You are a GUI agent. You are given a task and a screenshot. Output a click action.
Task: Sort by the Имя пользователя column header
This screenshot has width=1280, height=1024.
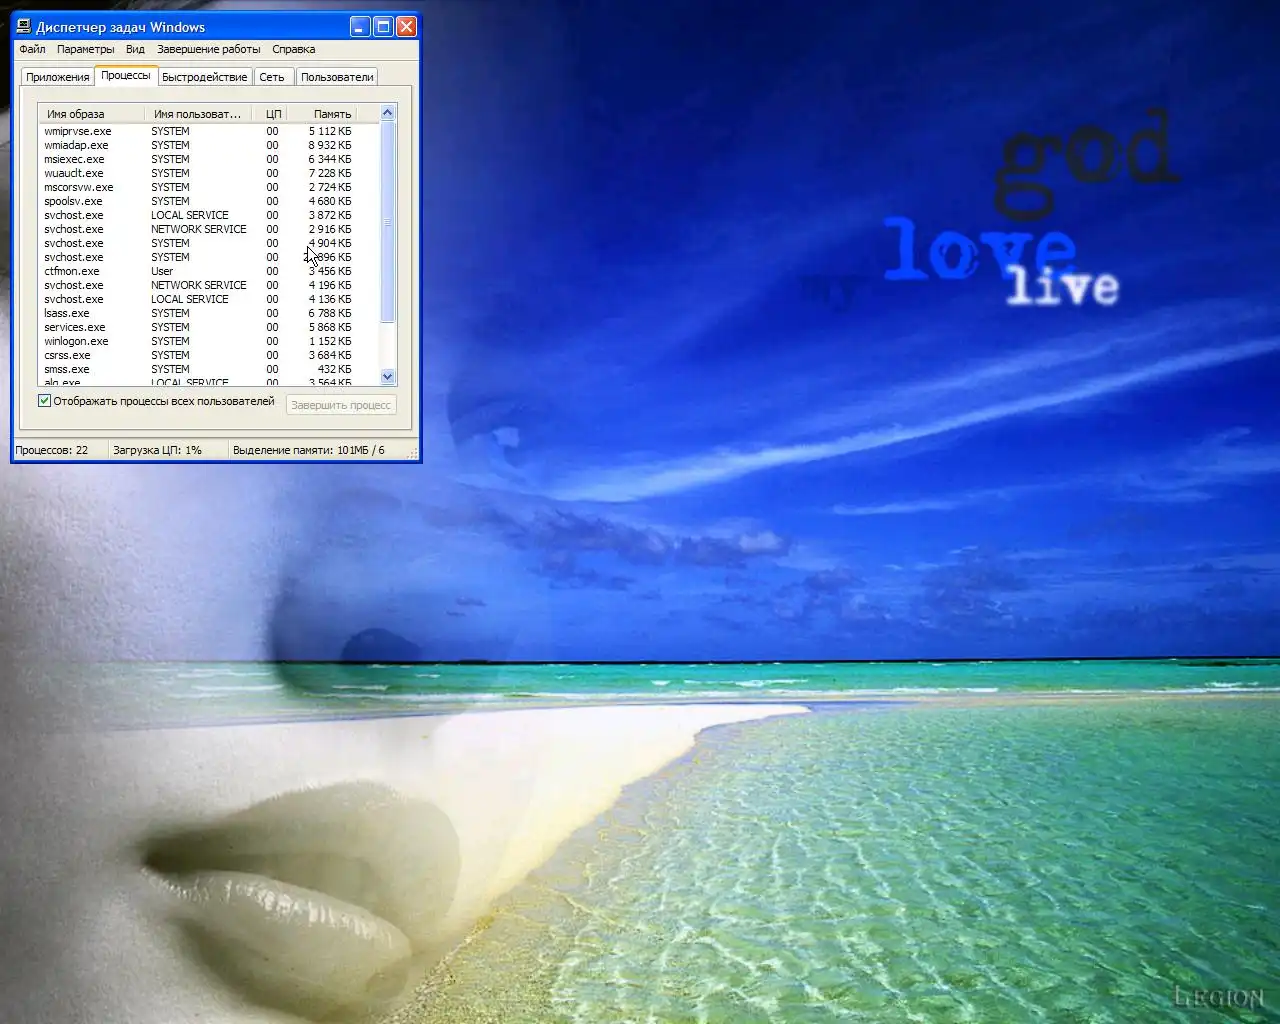(198, 114)
